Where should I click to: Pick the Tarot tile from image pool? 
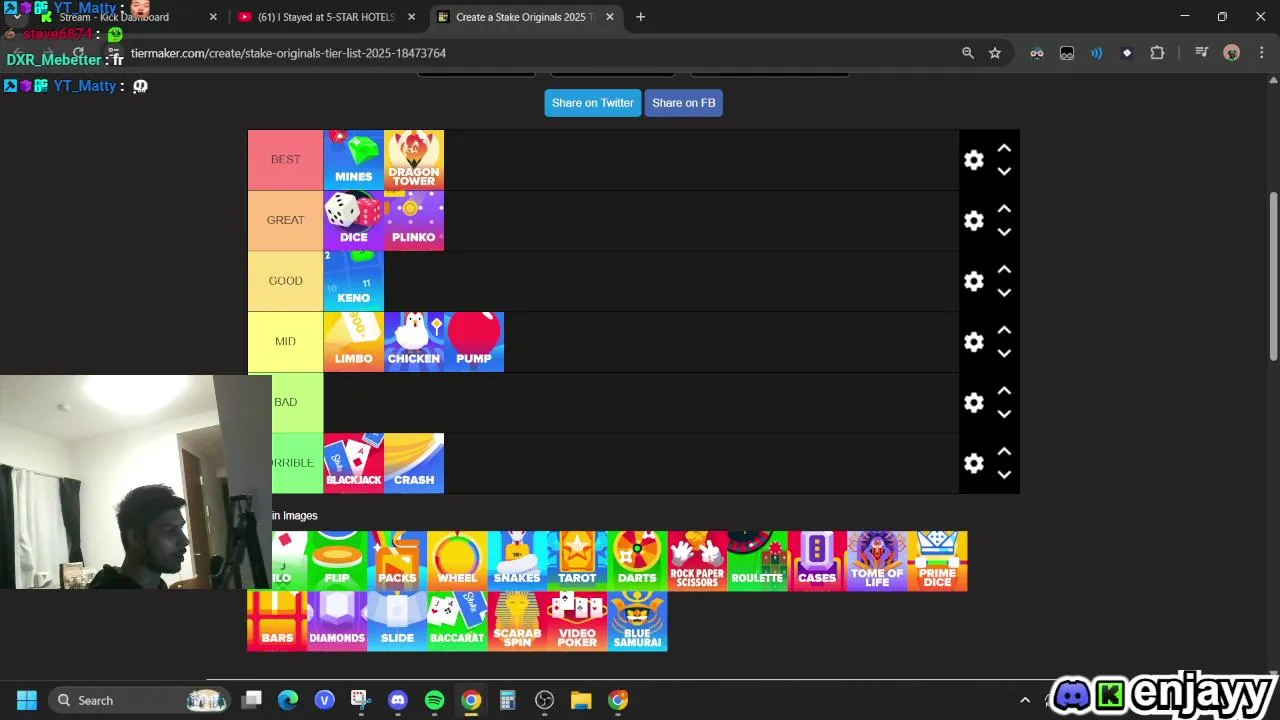click(x=577, y=561)
